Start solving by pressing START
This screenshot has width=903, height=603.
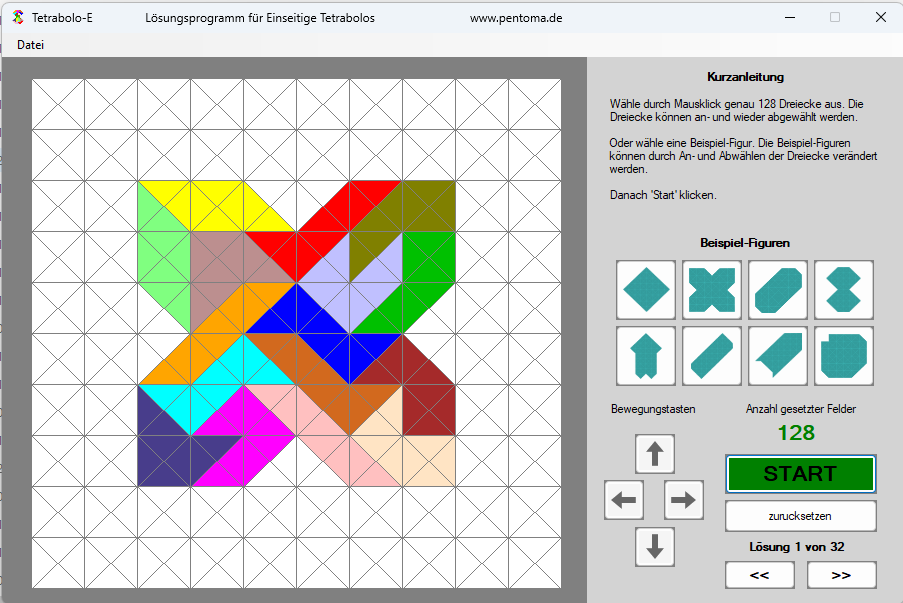[799, 473]
